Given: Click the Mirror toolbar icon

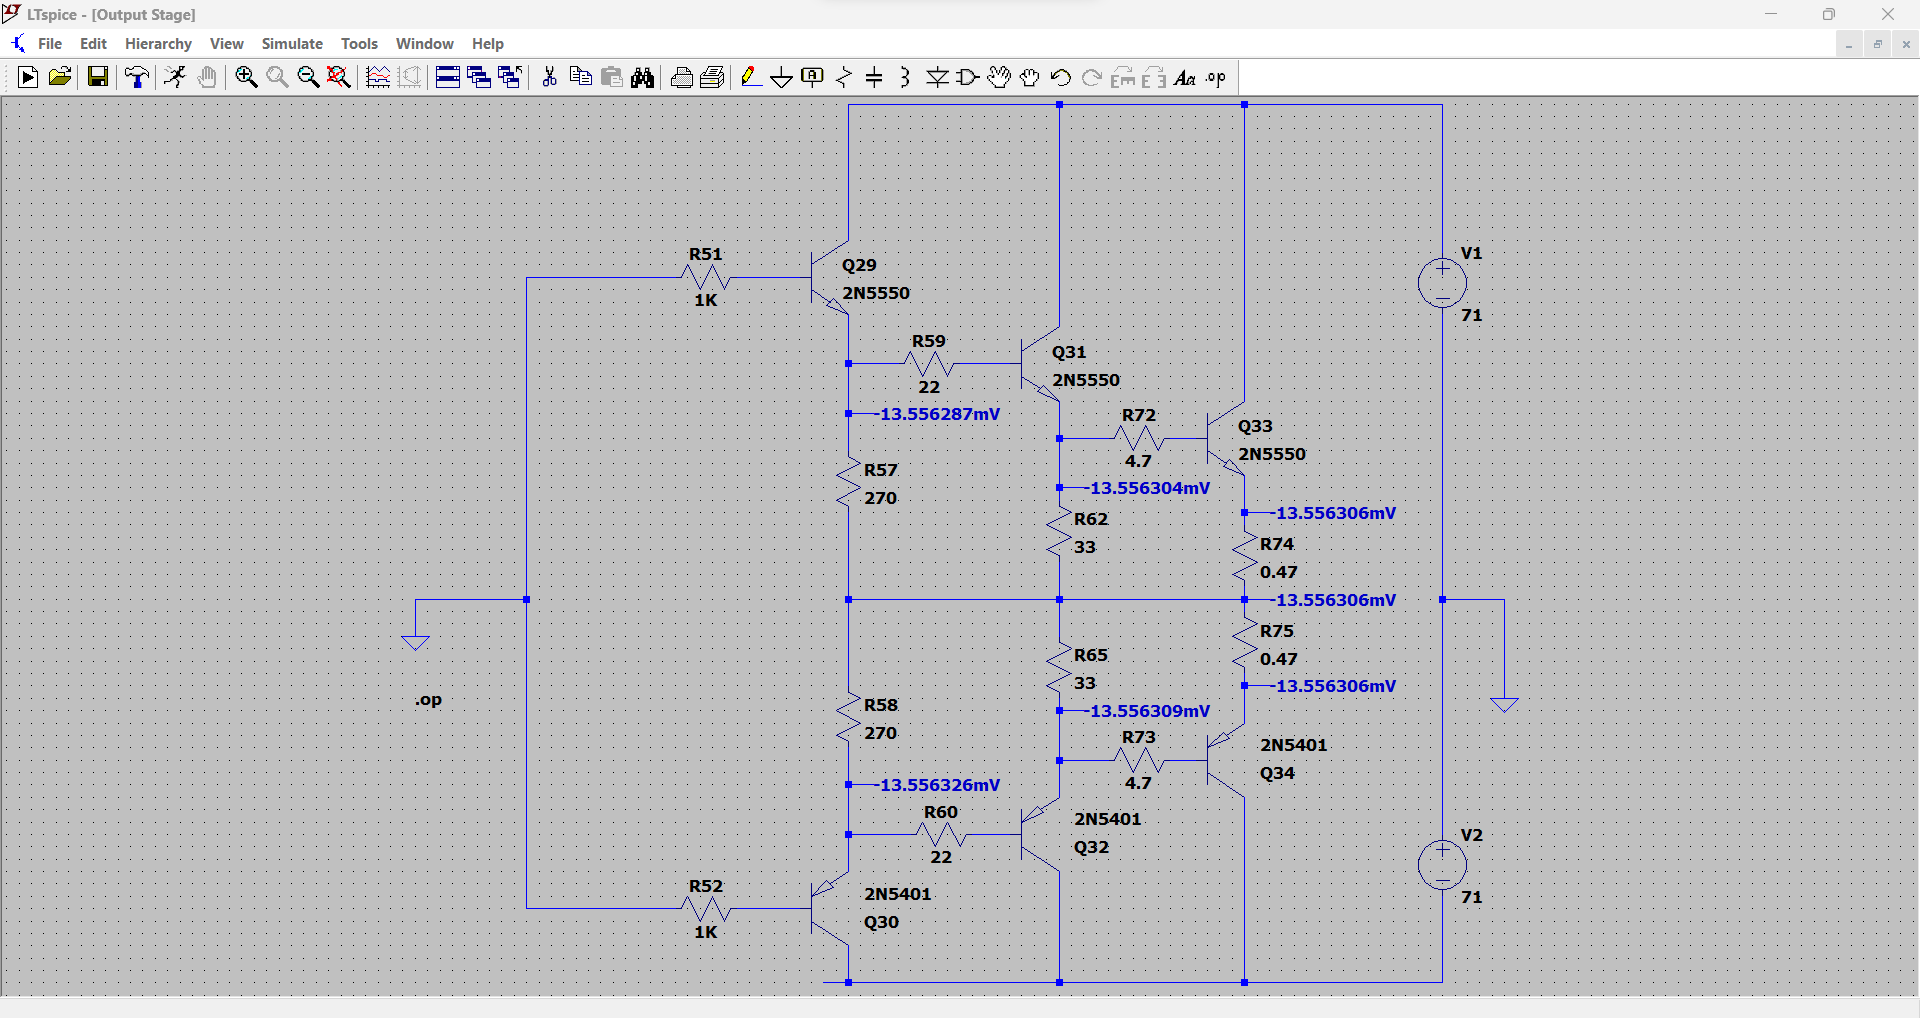Looking at the screenshot, I should point(1154,78).
